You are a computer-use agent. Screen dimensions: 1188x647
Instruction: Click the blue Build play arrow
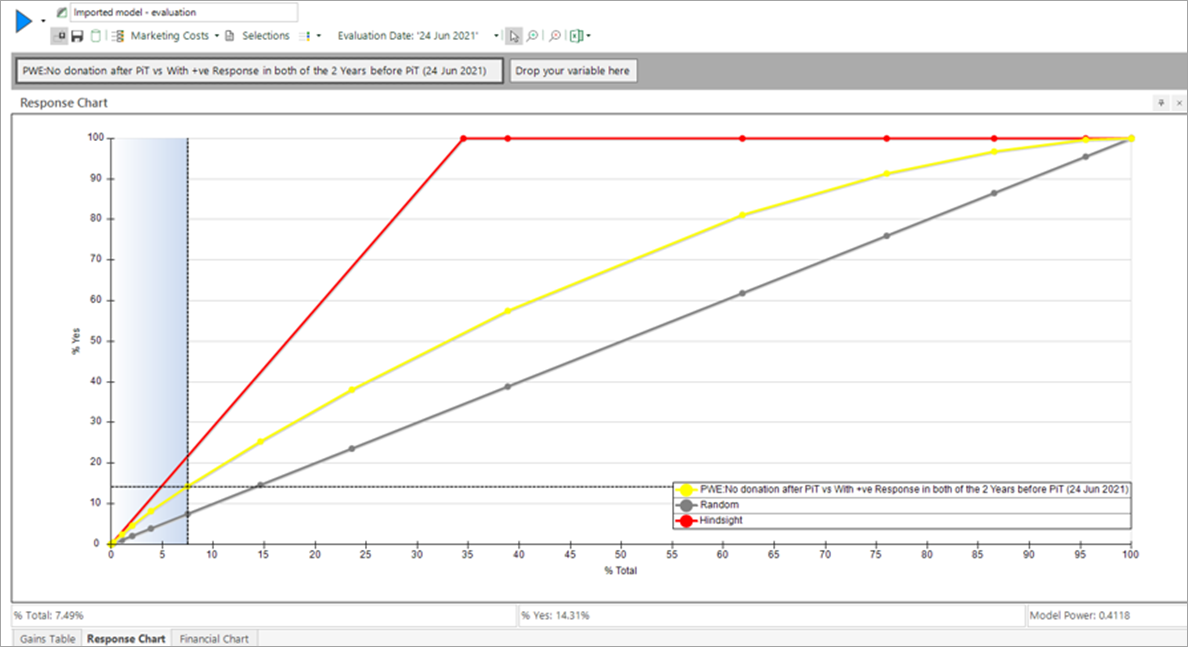[24, 21]
